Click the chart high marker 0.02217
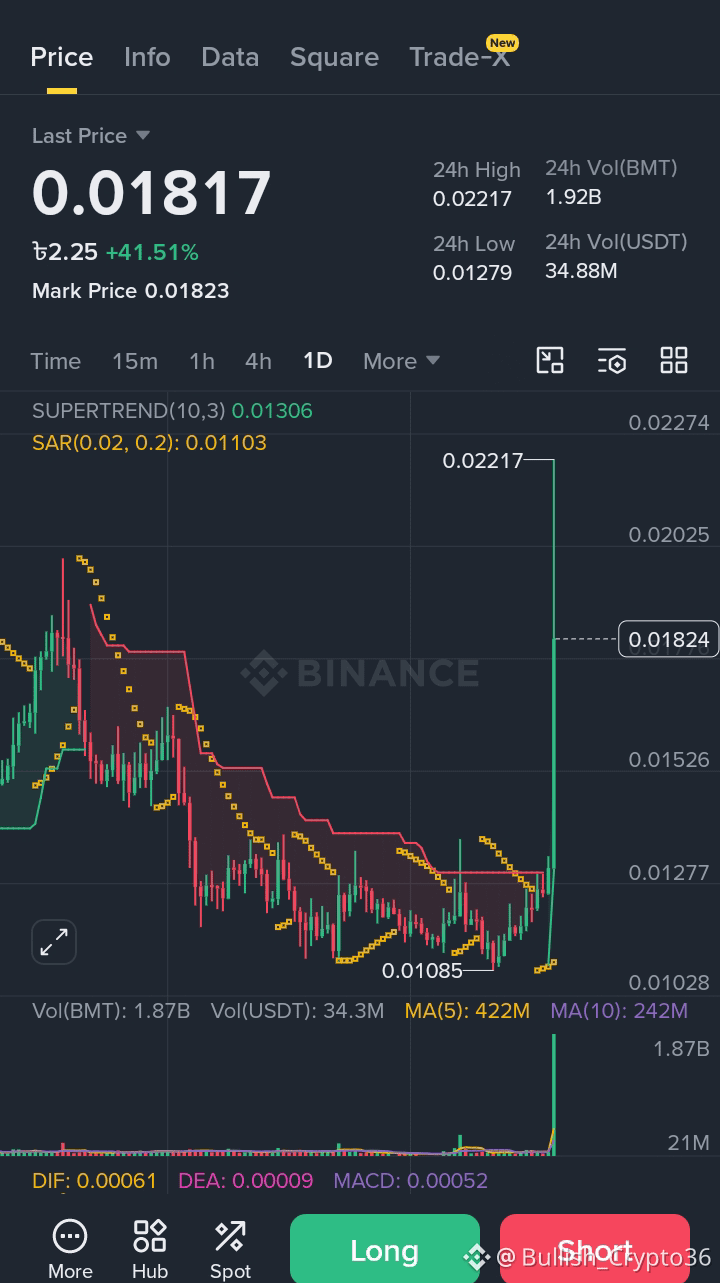Screen dimensions: 720x1283 click(483, 461)
